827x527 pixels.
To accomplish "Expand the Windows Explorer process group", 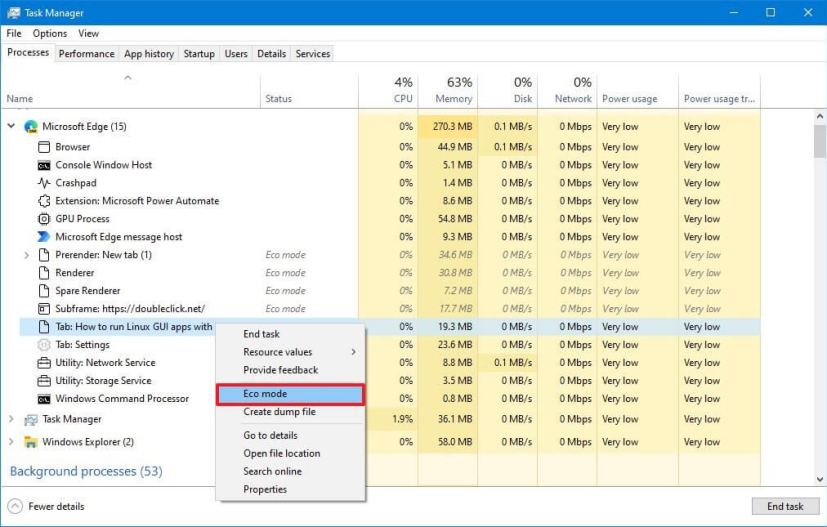I will [x=11, y=442].
